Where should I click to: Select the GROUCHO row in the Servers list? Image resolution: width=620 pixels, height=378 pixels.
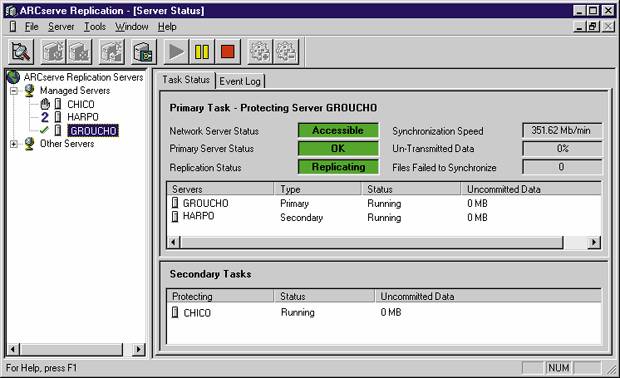pos(384,203)
